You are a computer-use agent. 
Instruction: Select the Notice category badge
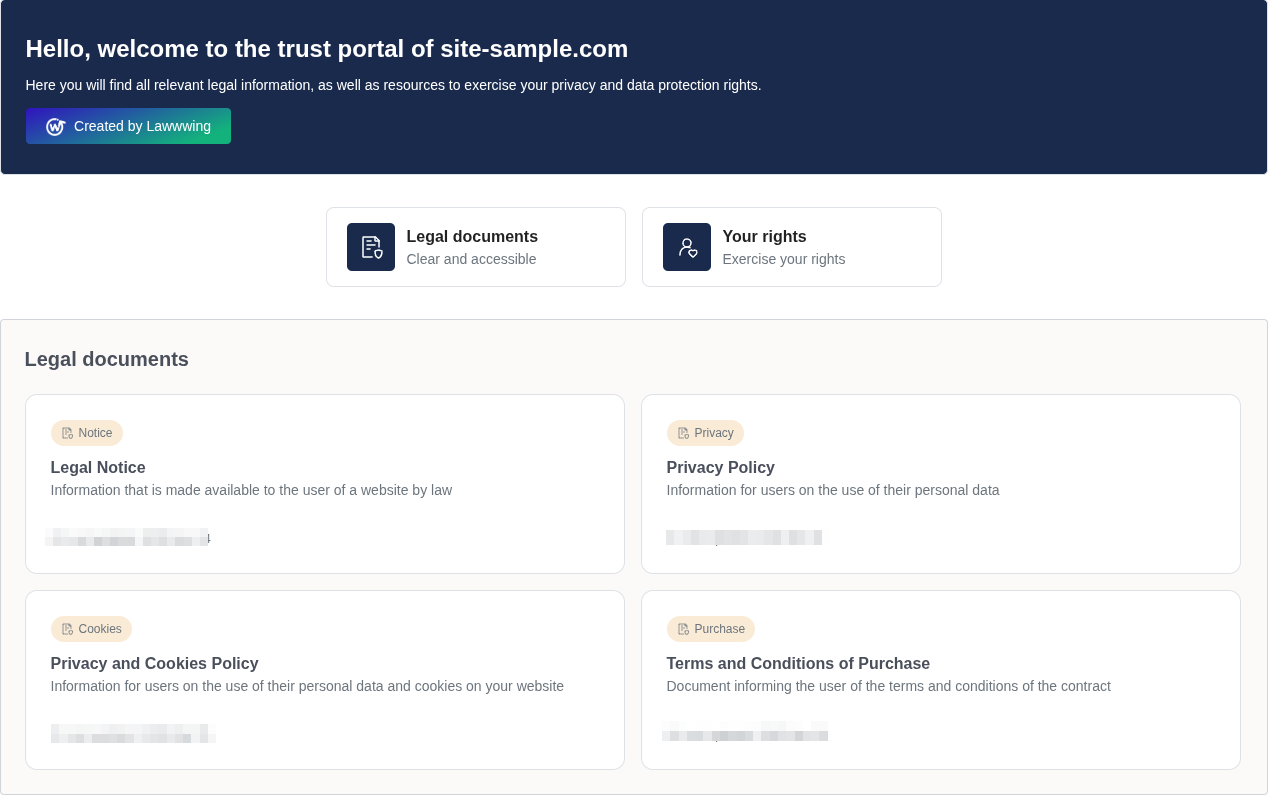(87, 432)
